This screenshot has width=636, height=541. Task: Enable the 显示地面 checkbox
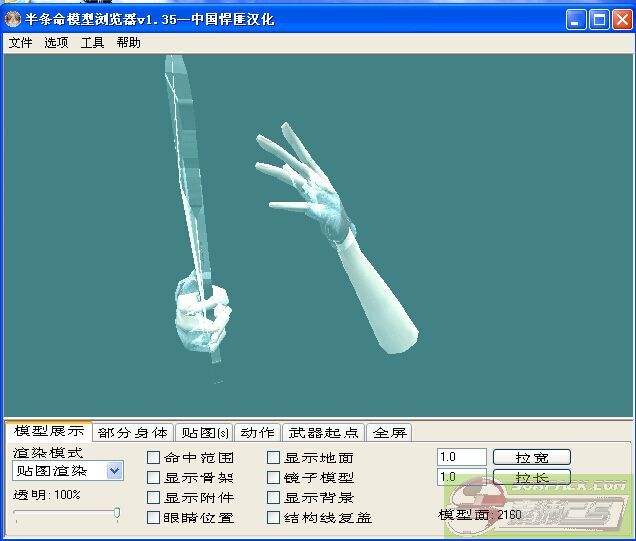pos(273,458)
